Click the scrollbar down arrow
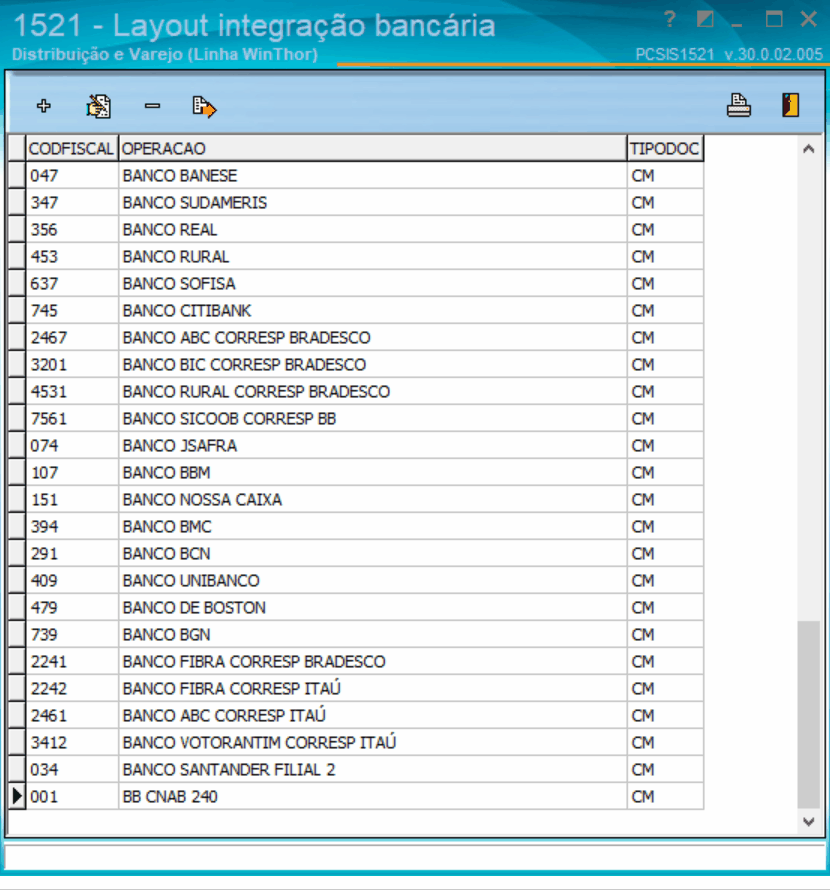The width and height of the screenshot is (830, 890). coord(809,821)
